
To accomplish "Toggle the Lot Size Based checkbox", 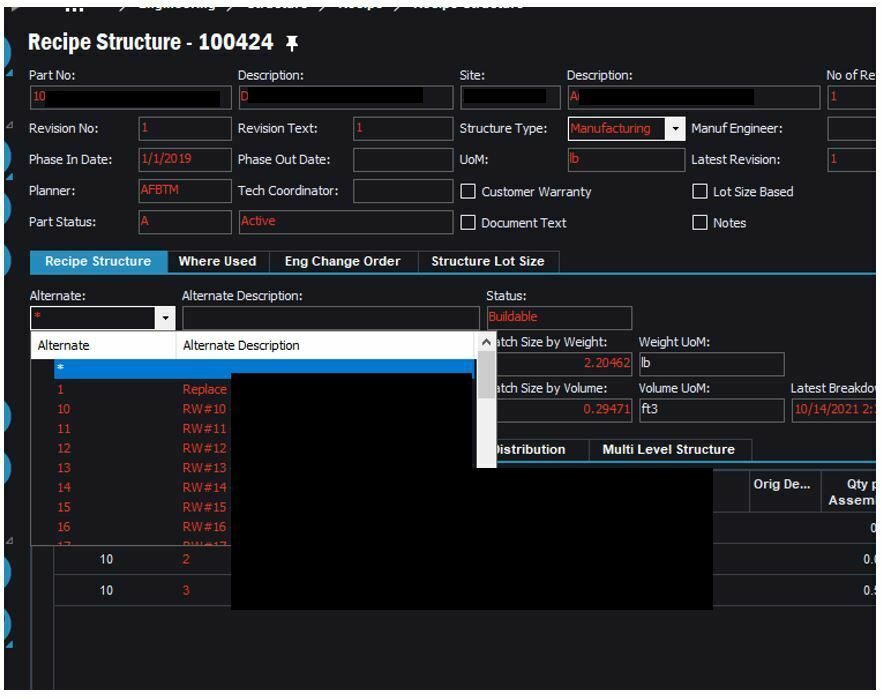I will pos(699,192).
